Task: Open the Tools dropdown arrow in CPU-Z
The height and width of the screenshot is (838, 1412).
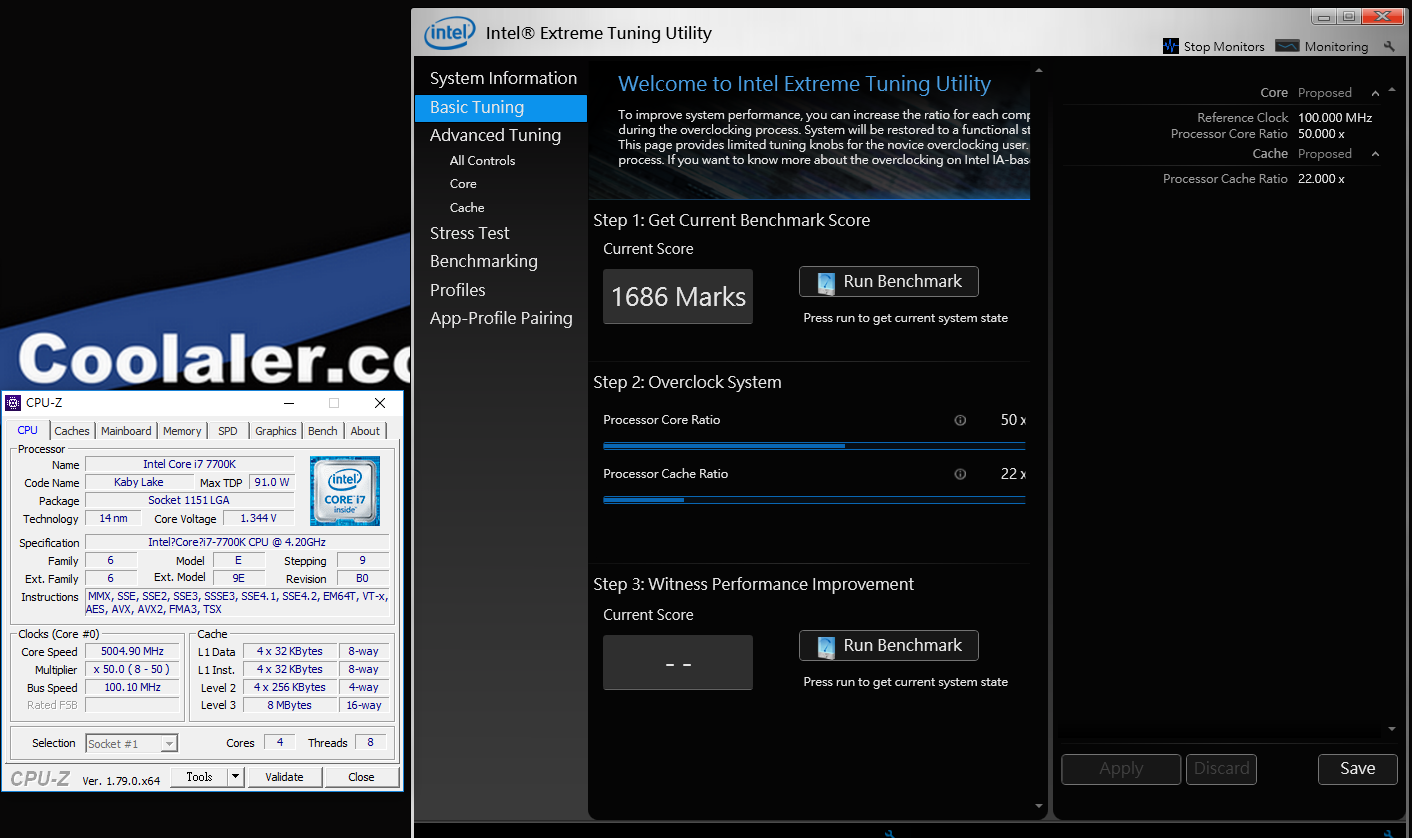Action: point(235,777)
